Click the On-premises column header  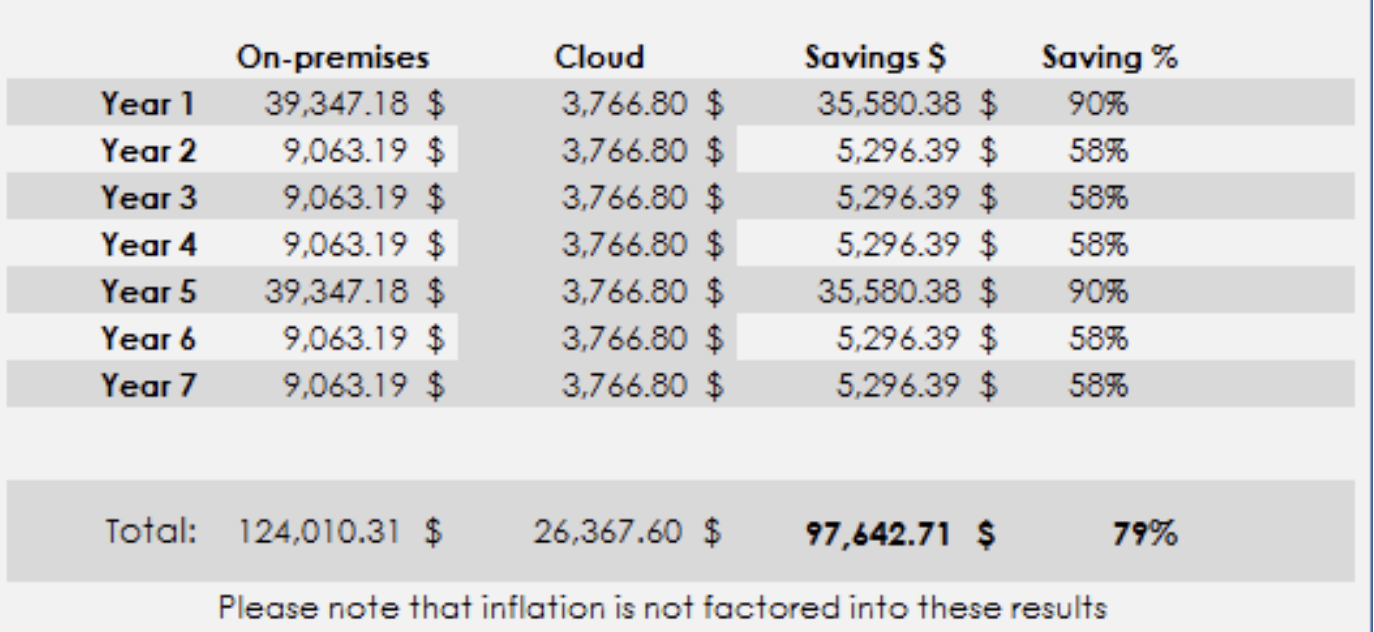pyautogui.click(x=332, y=58)
